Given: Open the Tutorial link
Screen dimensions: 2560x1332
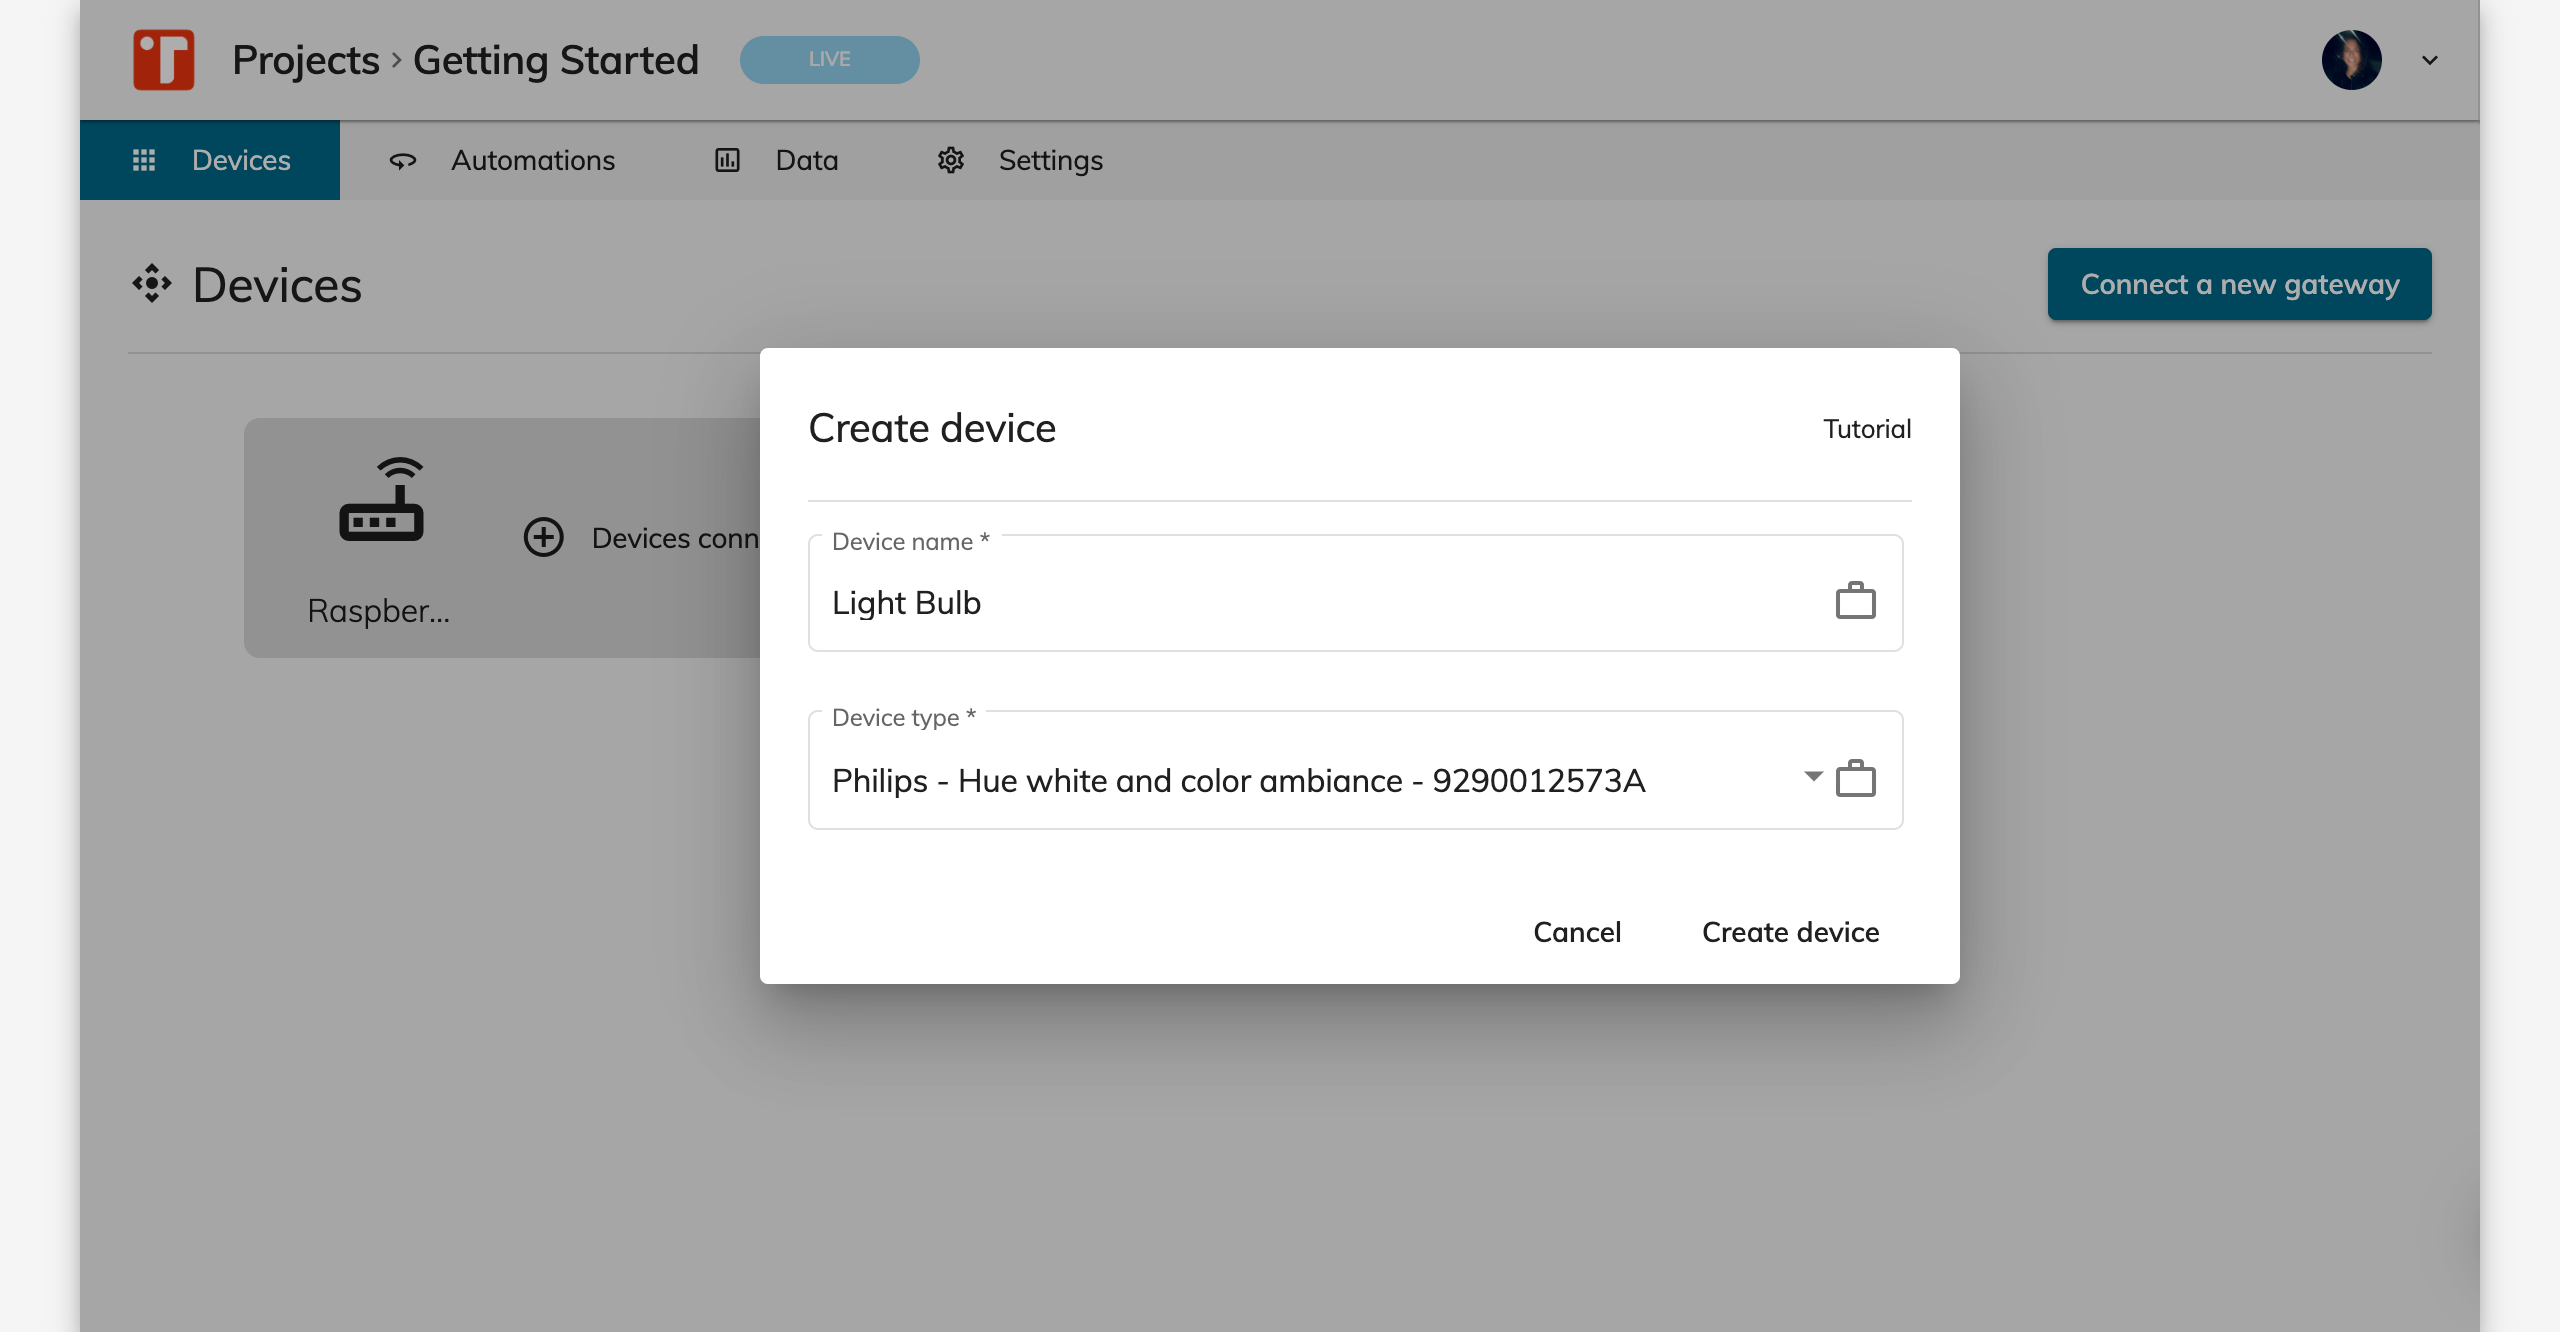Looking at the screenshot, I should click(1866, 429).
